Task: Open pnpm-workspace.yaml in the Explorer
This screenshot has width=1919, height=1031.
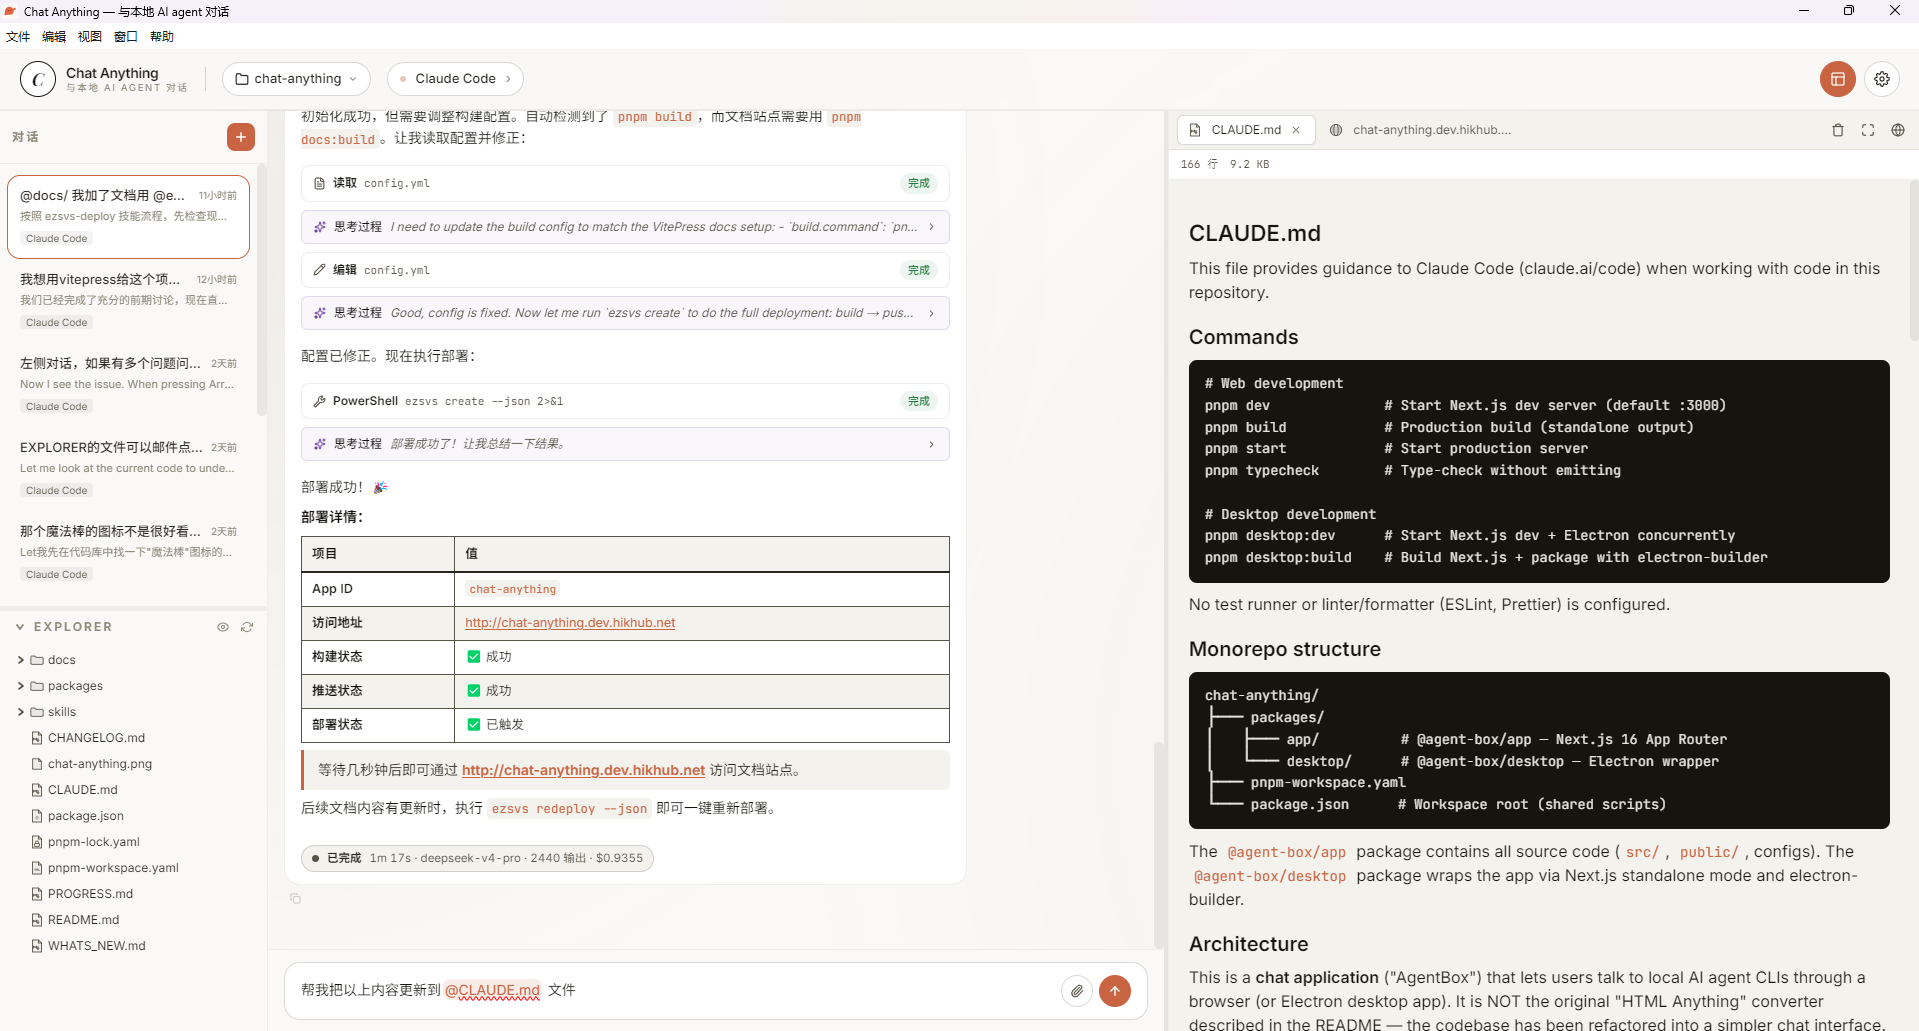Action: (x=113, y=868)
